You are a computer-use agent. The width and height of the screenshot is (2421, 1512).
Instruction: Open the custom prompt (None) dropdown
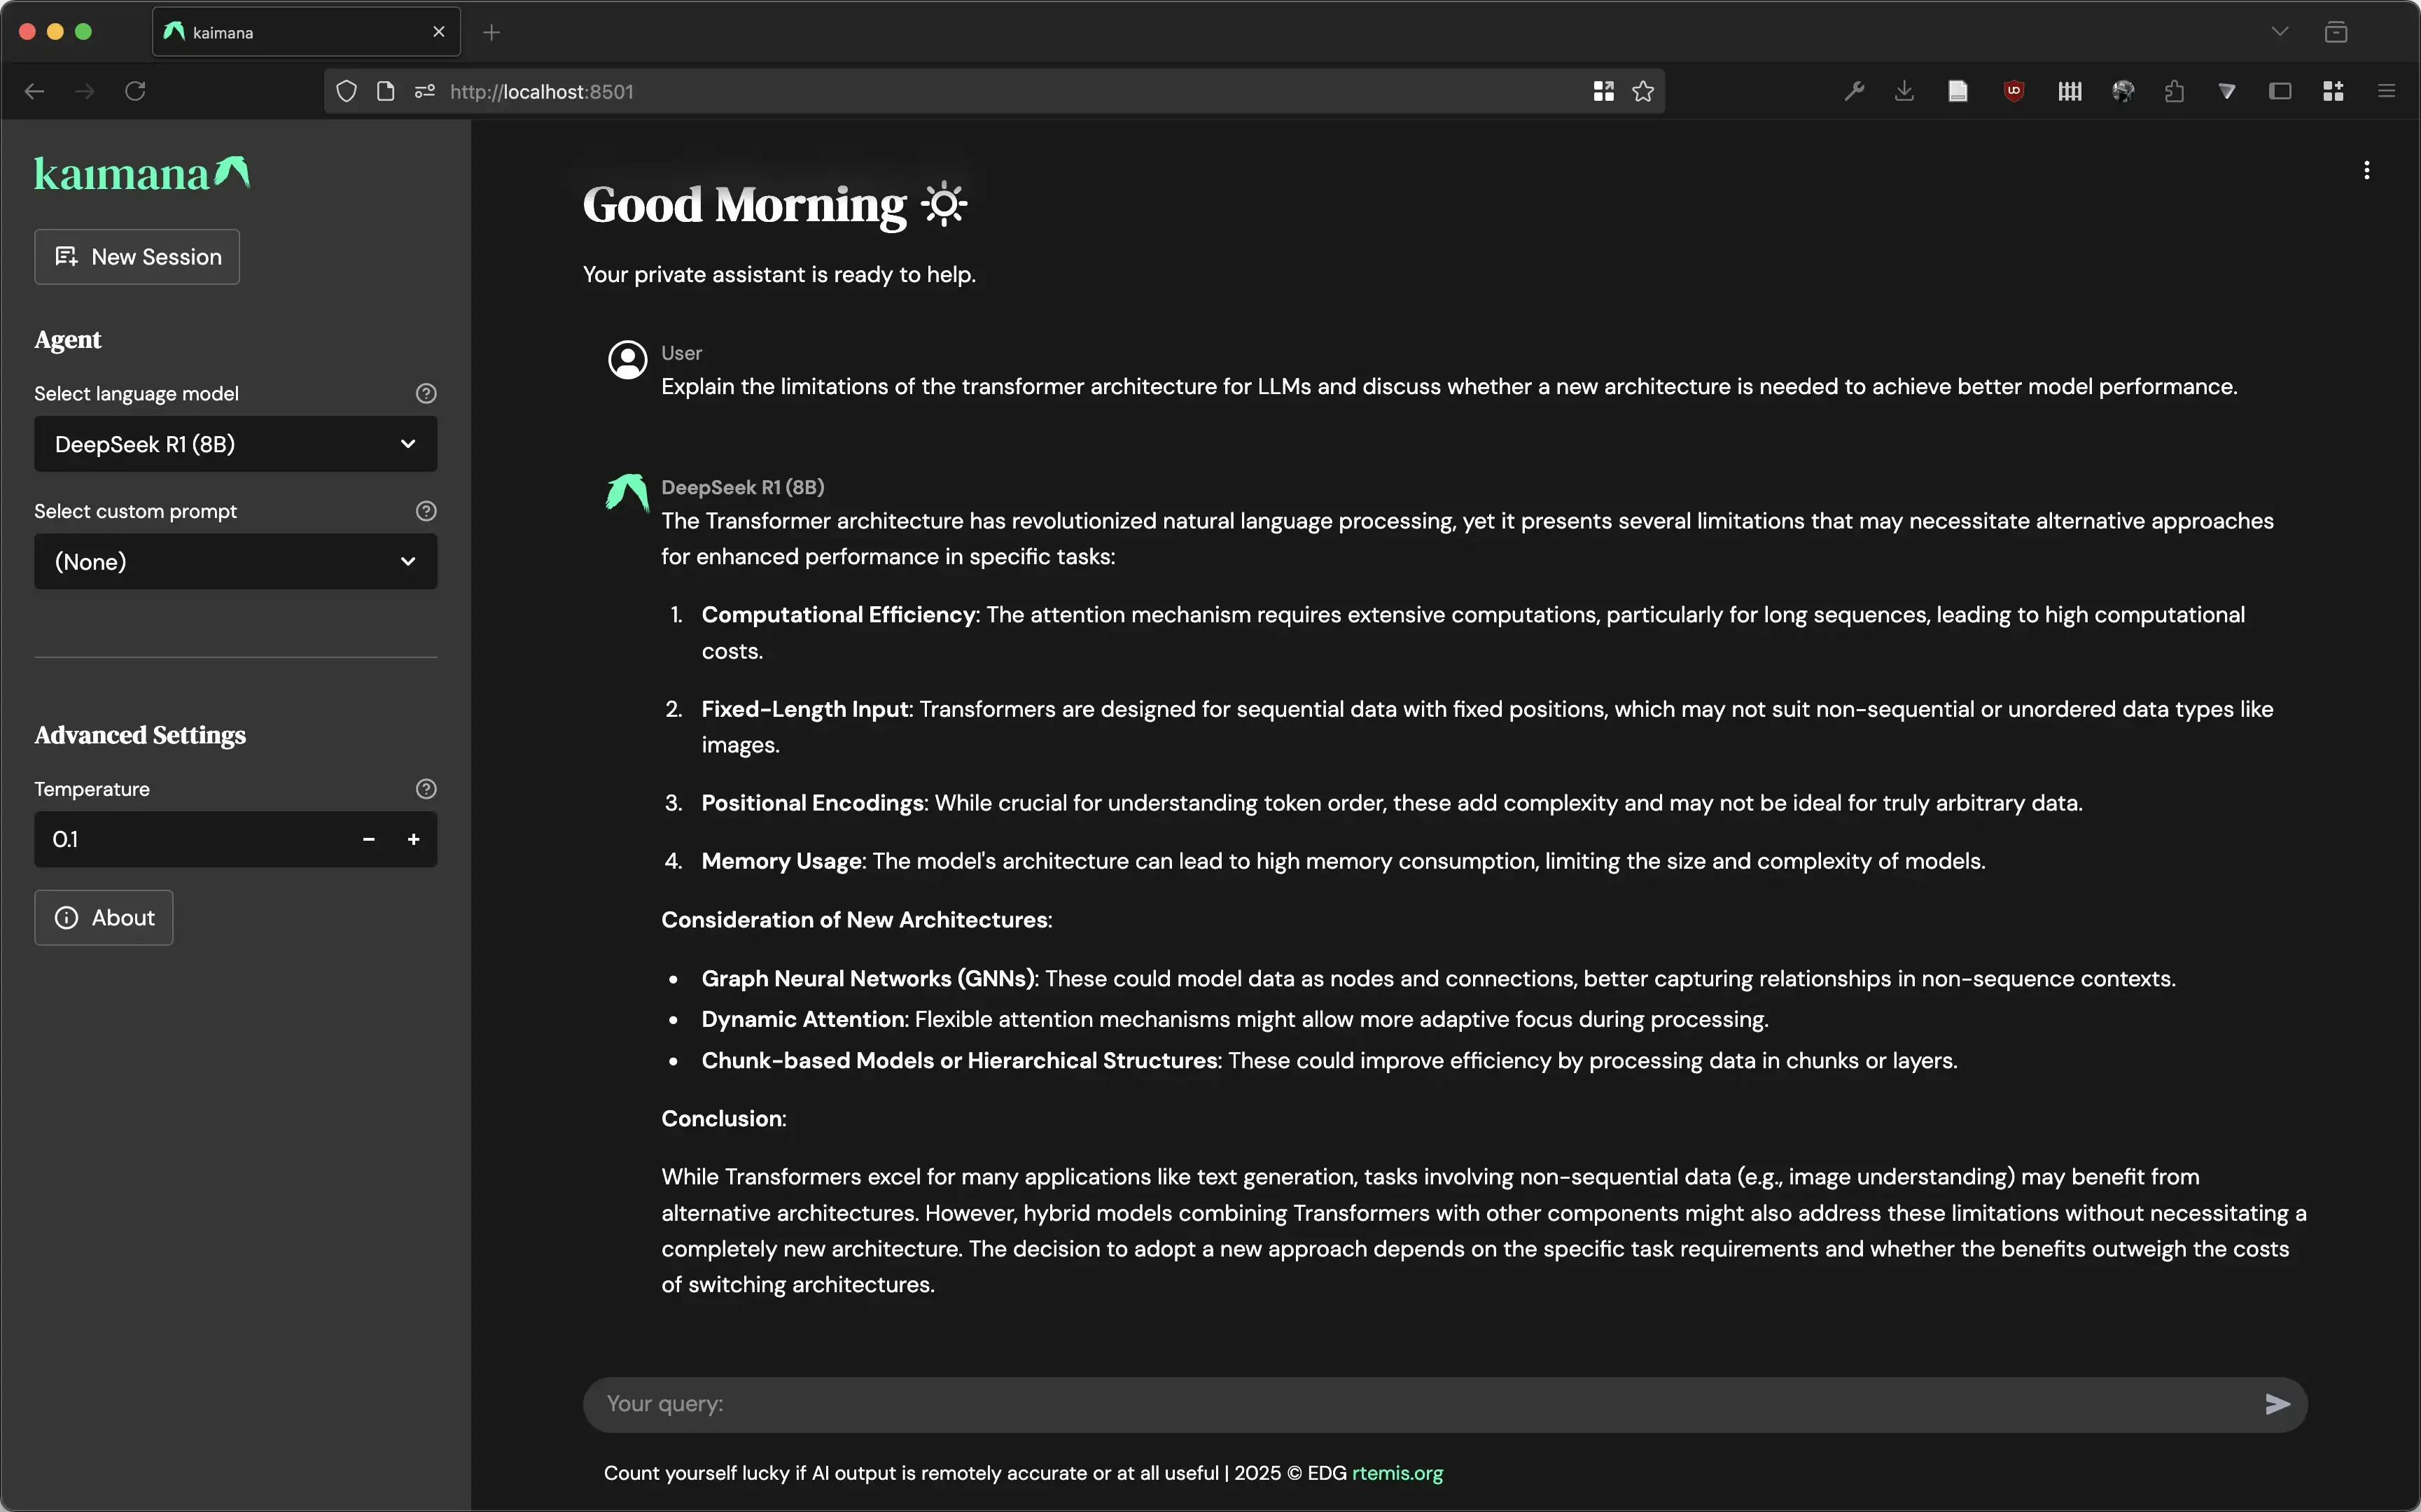[235, 561]
